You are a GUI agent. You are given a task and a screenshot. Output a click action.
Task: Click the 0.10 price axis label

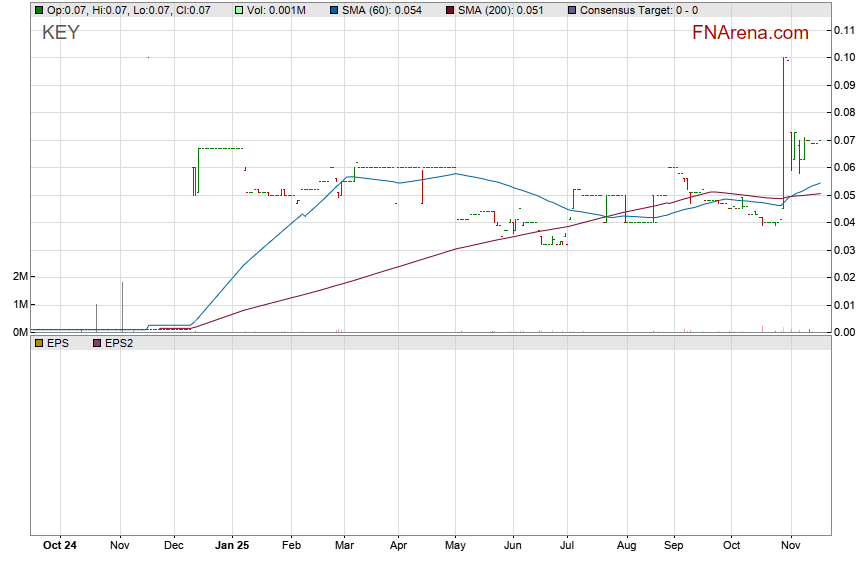click(x=844, y=57)
